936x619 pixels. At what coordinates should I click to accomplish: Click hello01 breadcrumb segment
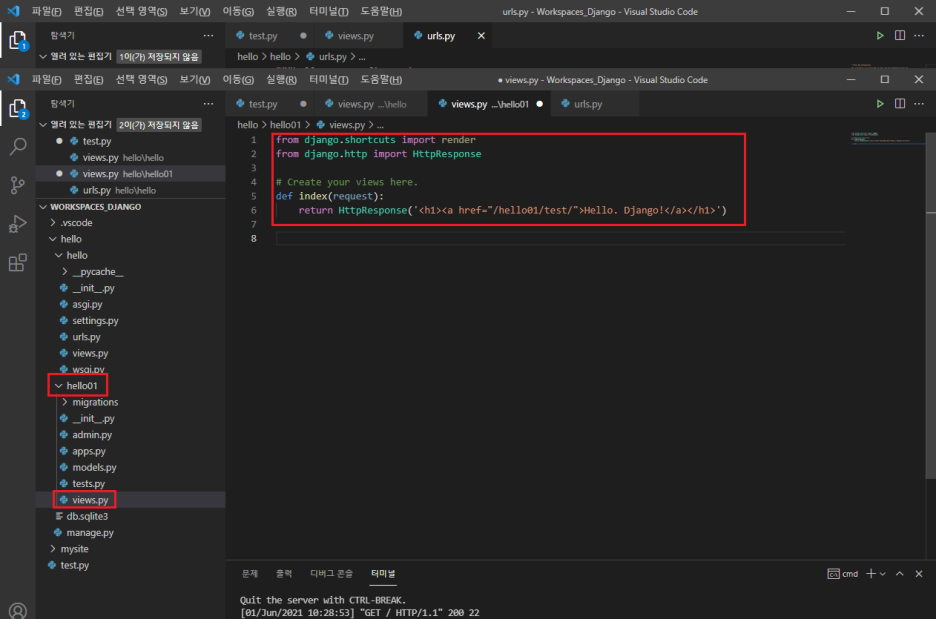(x=285, y=125)
